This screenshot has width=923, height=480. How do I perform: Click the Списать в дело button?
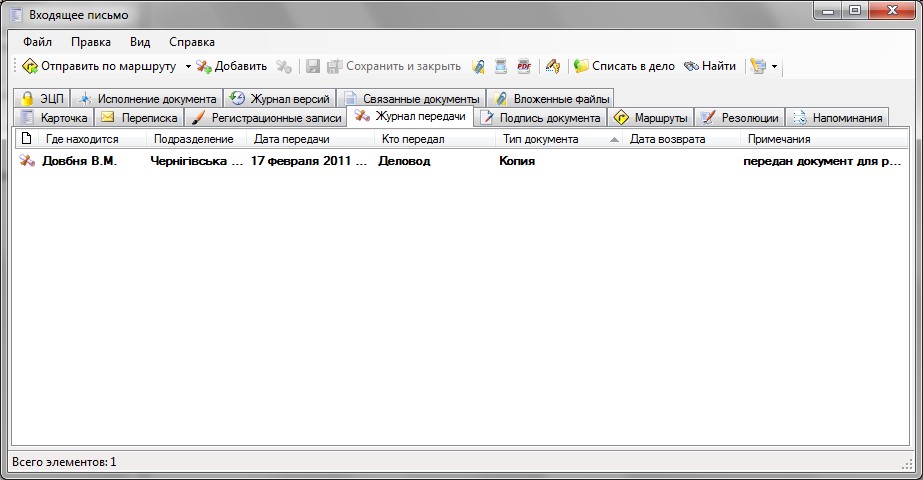[624, 66]
